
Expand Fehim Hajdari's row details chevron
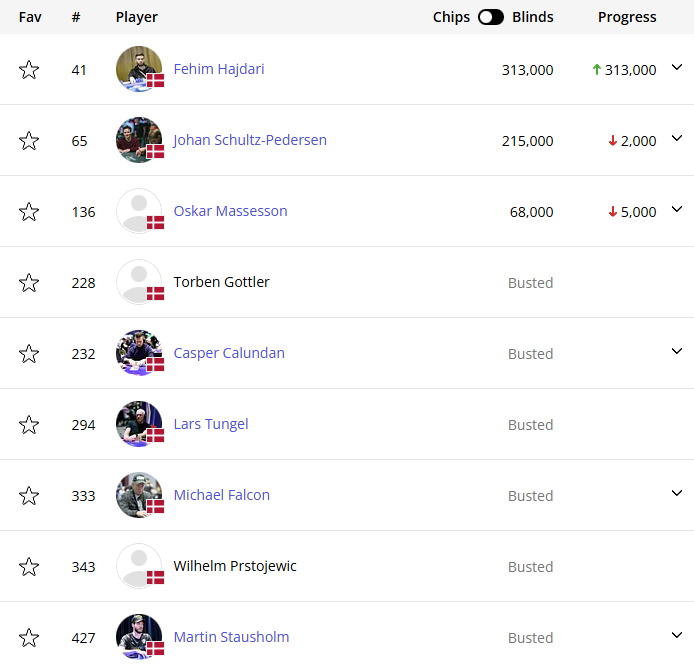[677, 68]
